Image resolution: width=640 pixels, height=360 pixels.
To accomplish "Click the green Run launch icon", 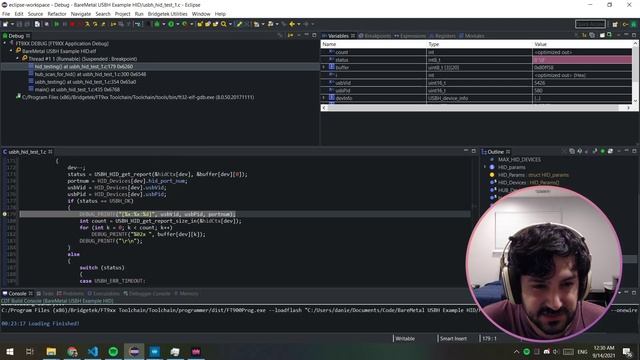I will click(x=171, y=24).
